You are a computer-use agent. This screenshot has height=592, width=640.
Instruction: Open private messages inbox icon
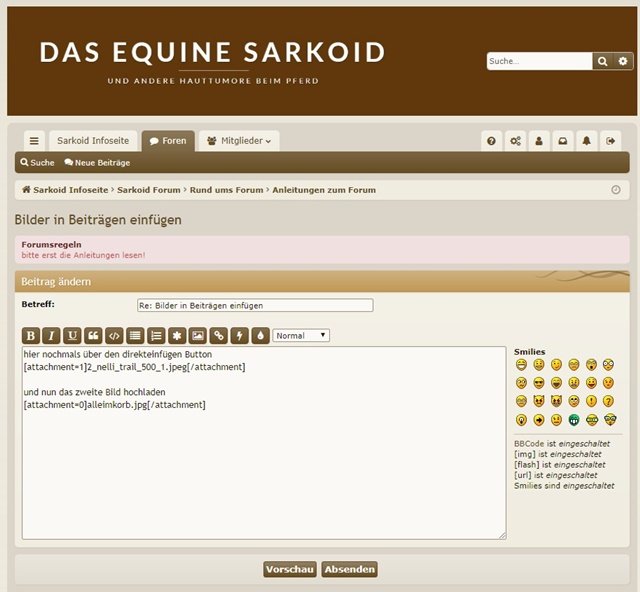point(563,141)
